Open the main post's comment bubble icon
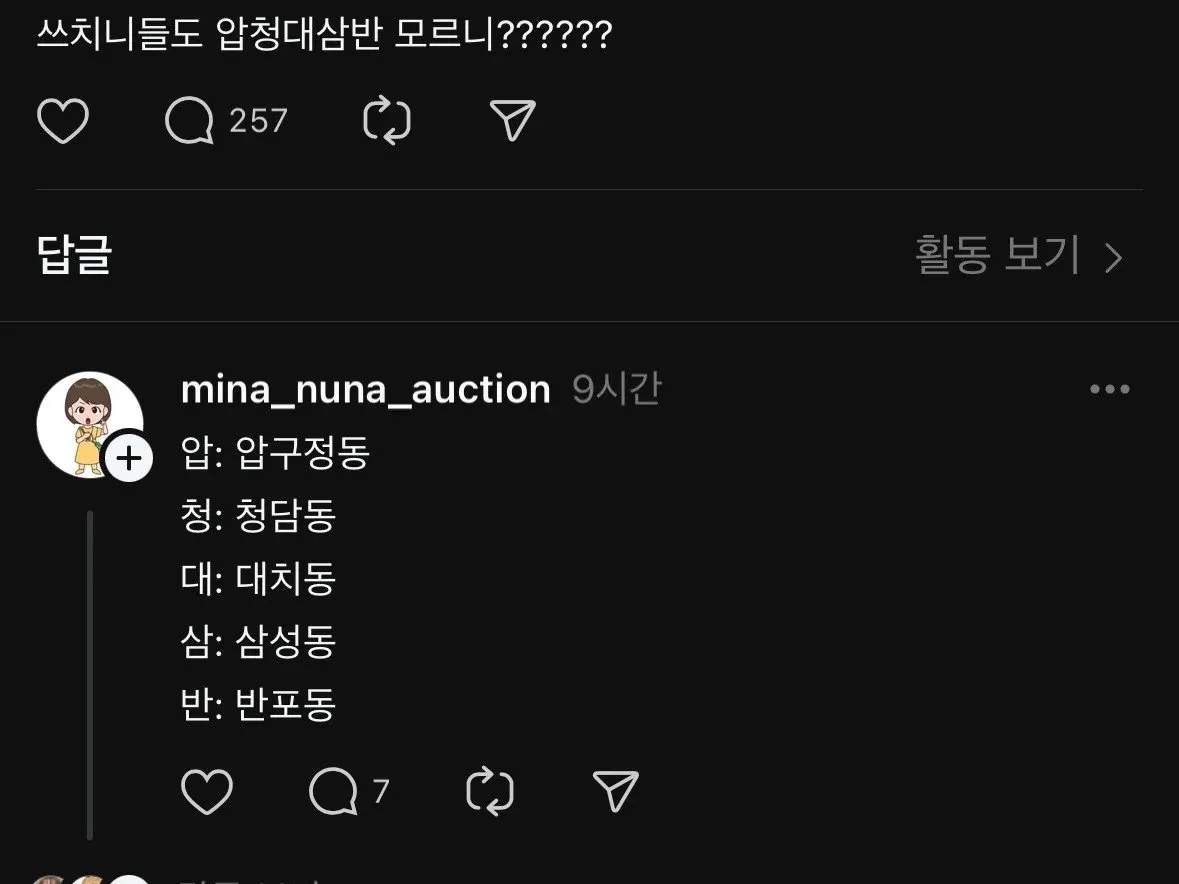 189,122
